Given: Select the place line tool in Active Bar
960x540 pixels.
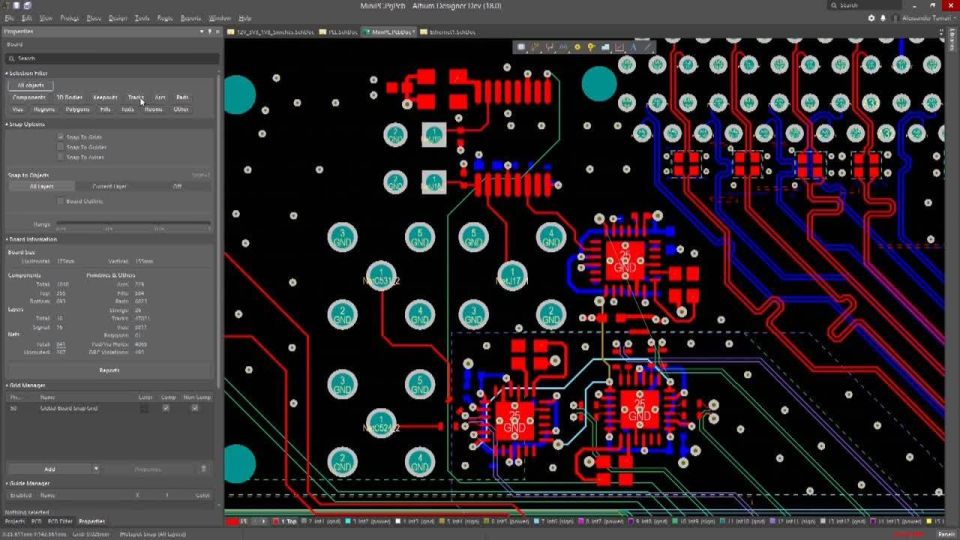Looking at the screenshot, I should tap(648, 47).
